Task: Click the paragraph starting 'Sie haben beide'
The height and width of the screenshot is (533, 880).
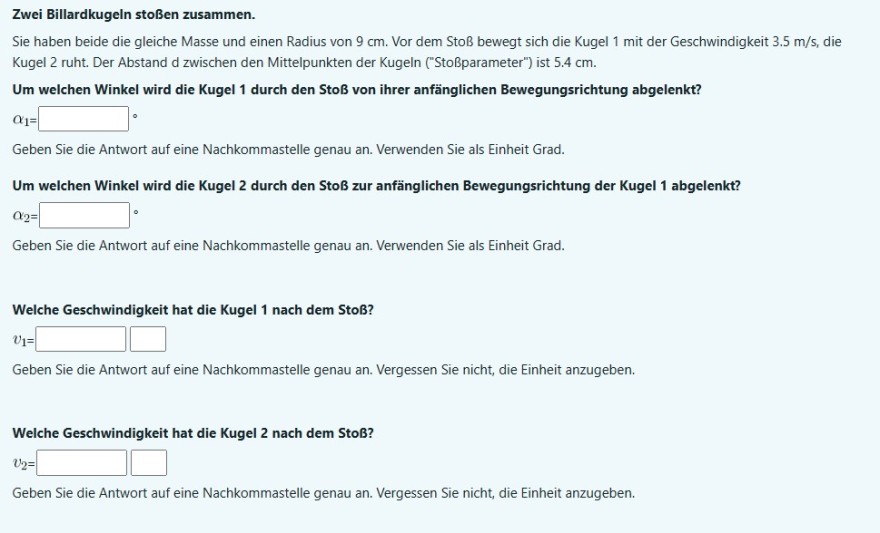Action: 427,52
